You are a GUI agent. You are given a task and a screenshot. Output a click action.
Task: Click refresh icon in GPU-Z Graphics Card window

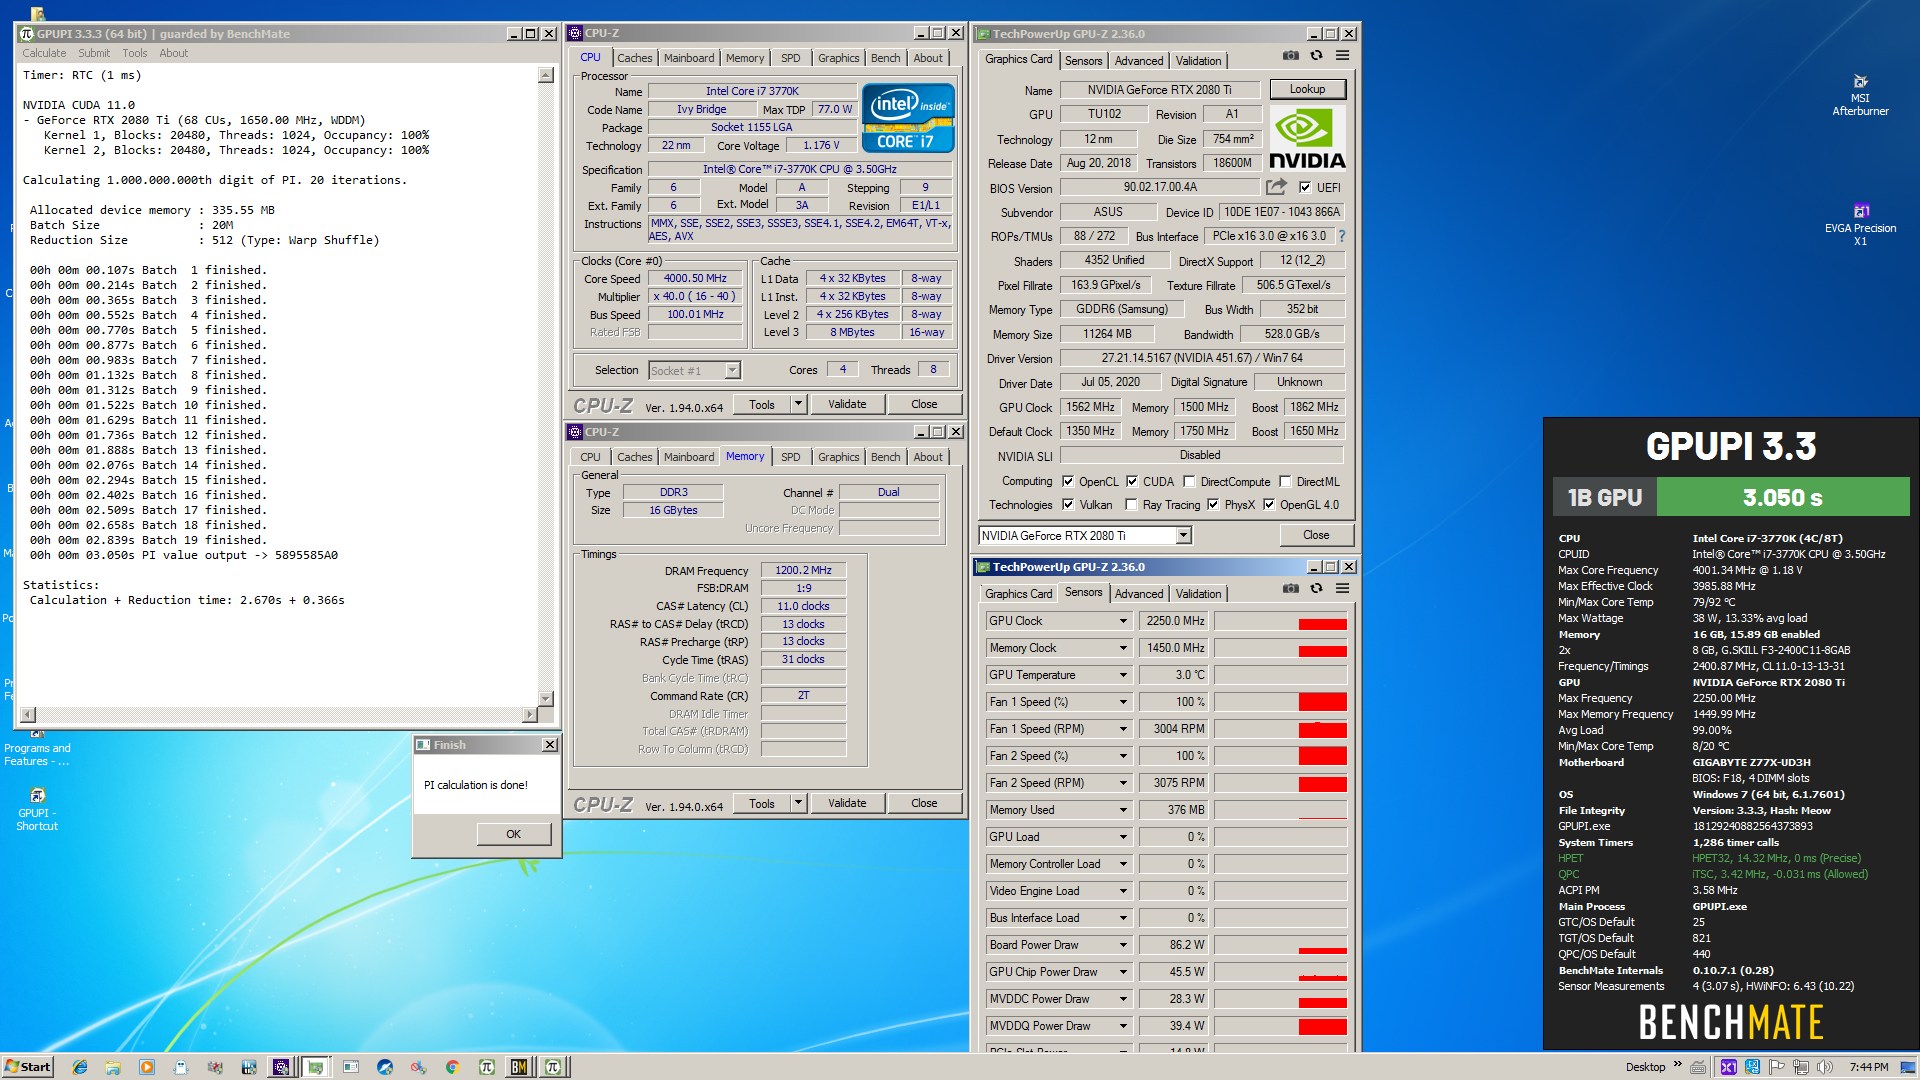1316,55
